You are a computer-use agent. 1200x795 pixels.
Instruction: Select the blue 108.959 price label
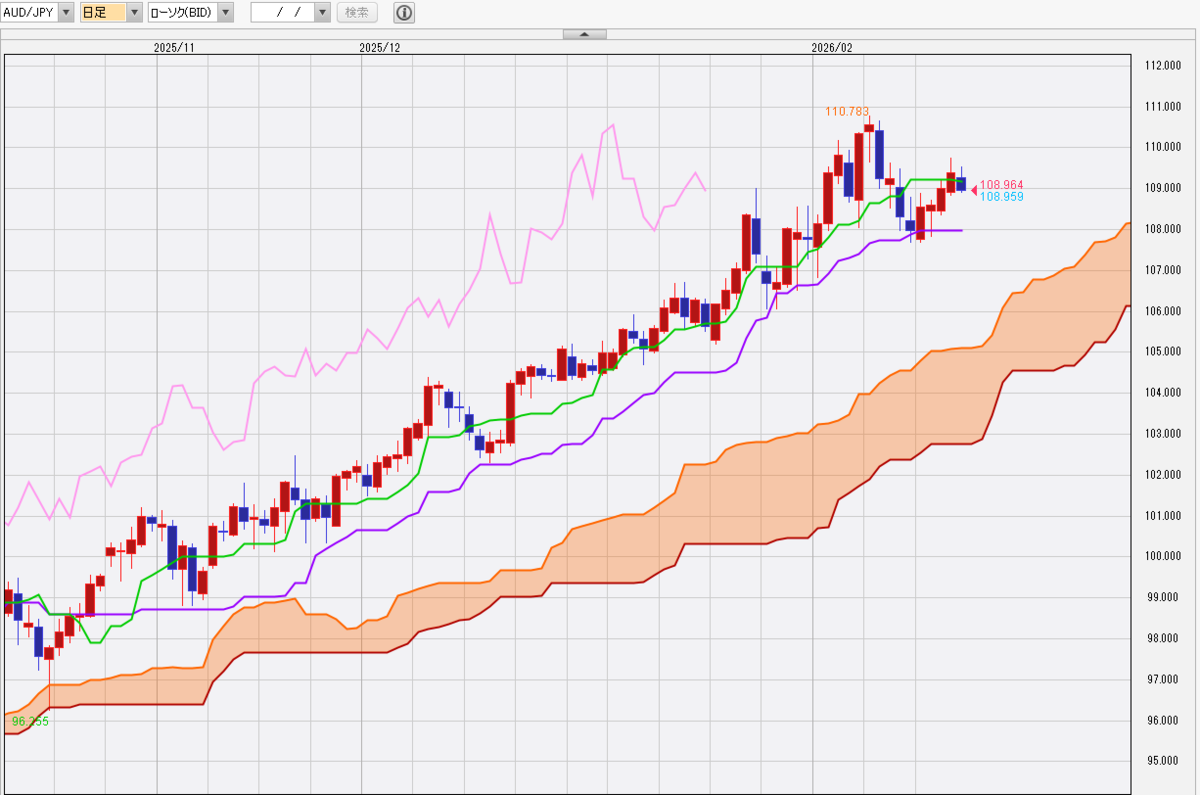point(1001,197)
